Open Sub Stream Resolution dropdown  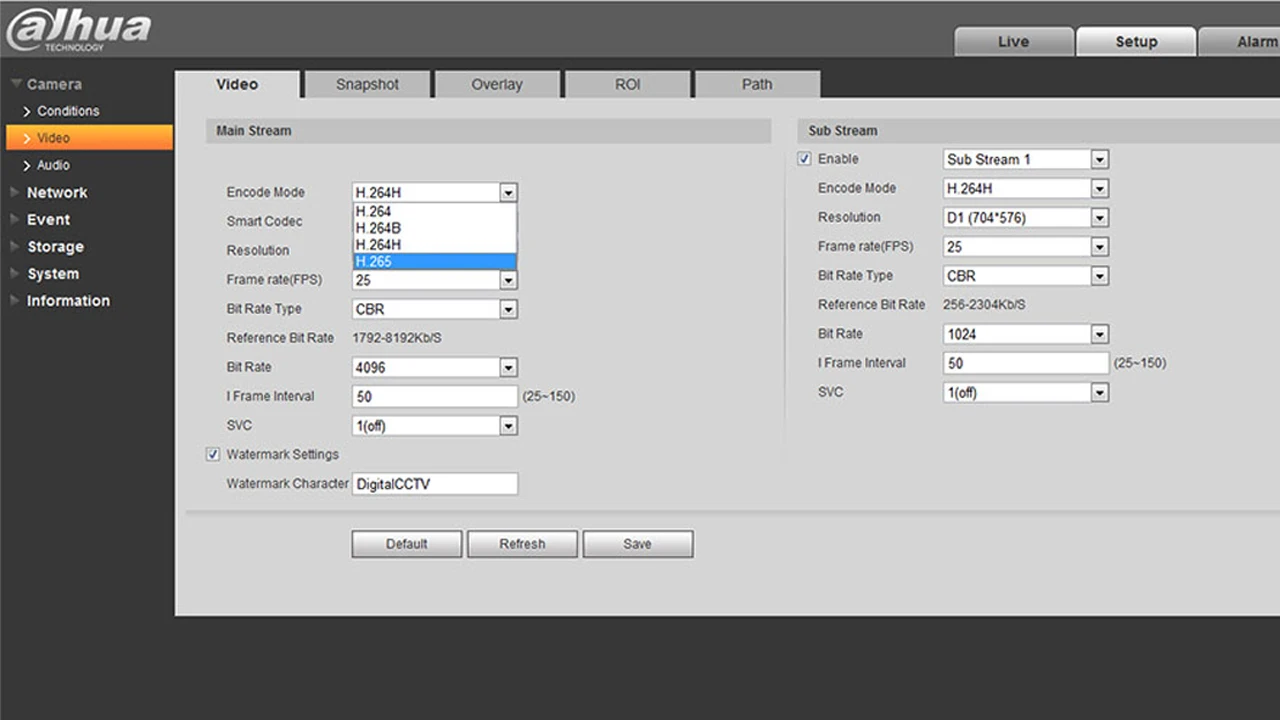tap(1026, 217)
